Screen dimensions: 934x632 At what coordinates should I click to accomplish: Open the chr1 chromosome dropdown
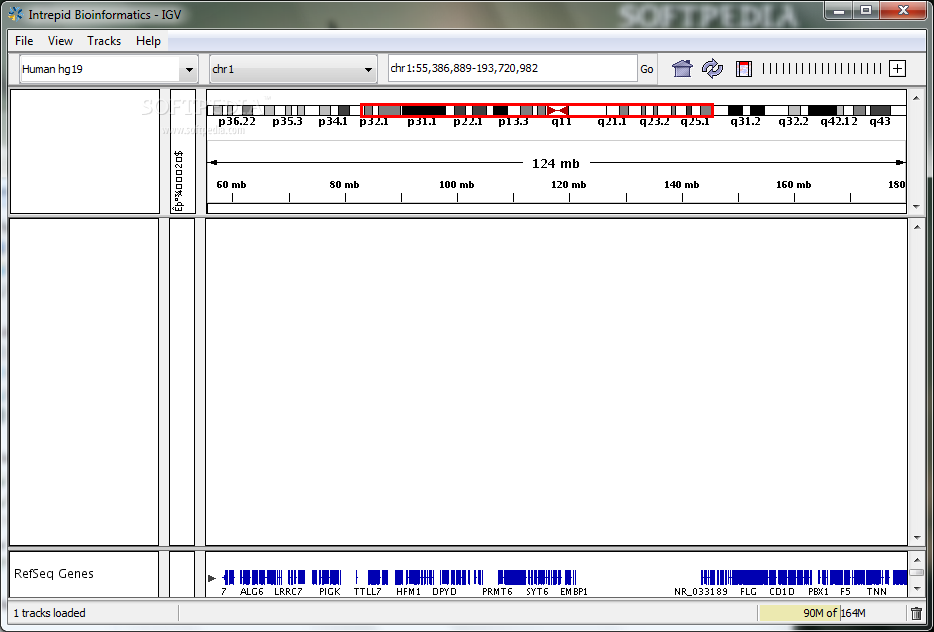[293, 69]
